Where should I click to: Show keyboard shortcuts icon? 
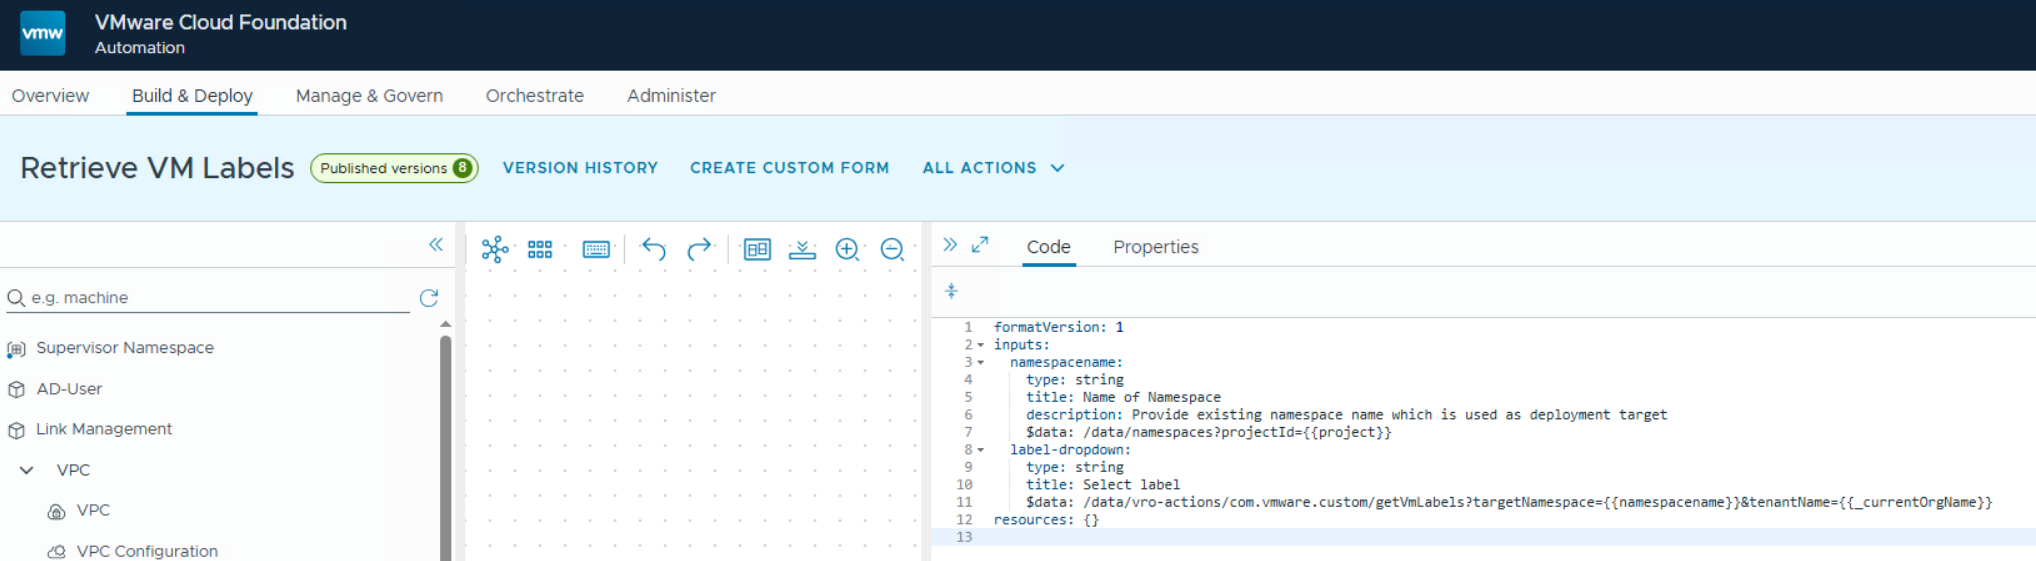[596, 249]
